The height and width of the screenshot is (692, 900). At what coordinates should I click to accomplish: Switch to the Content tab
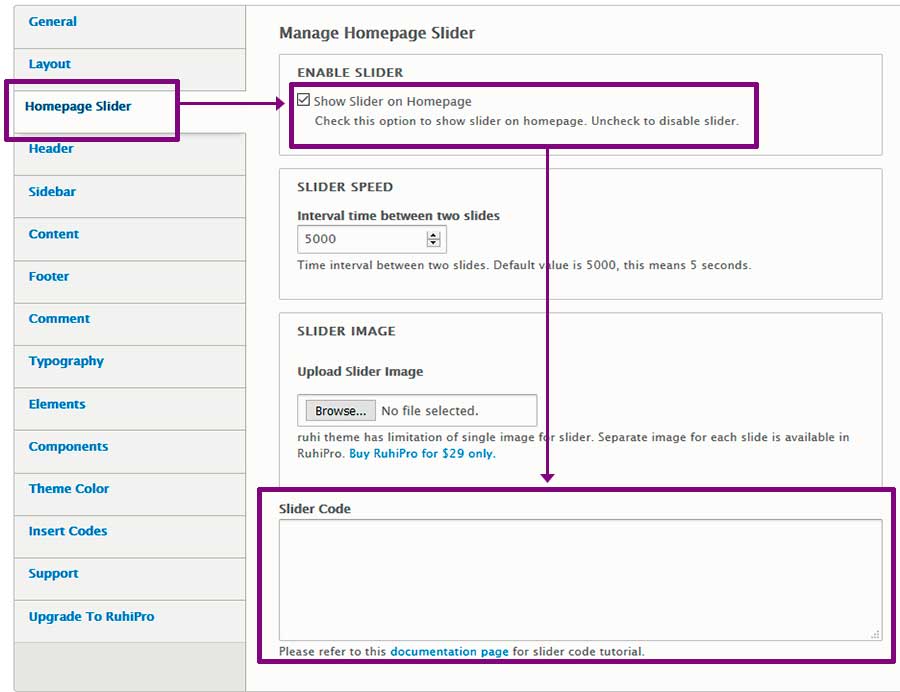point(54,234)
